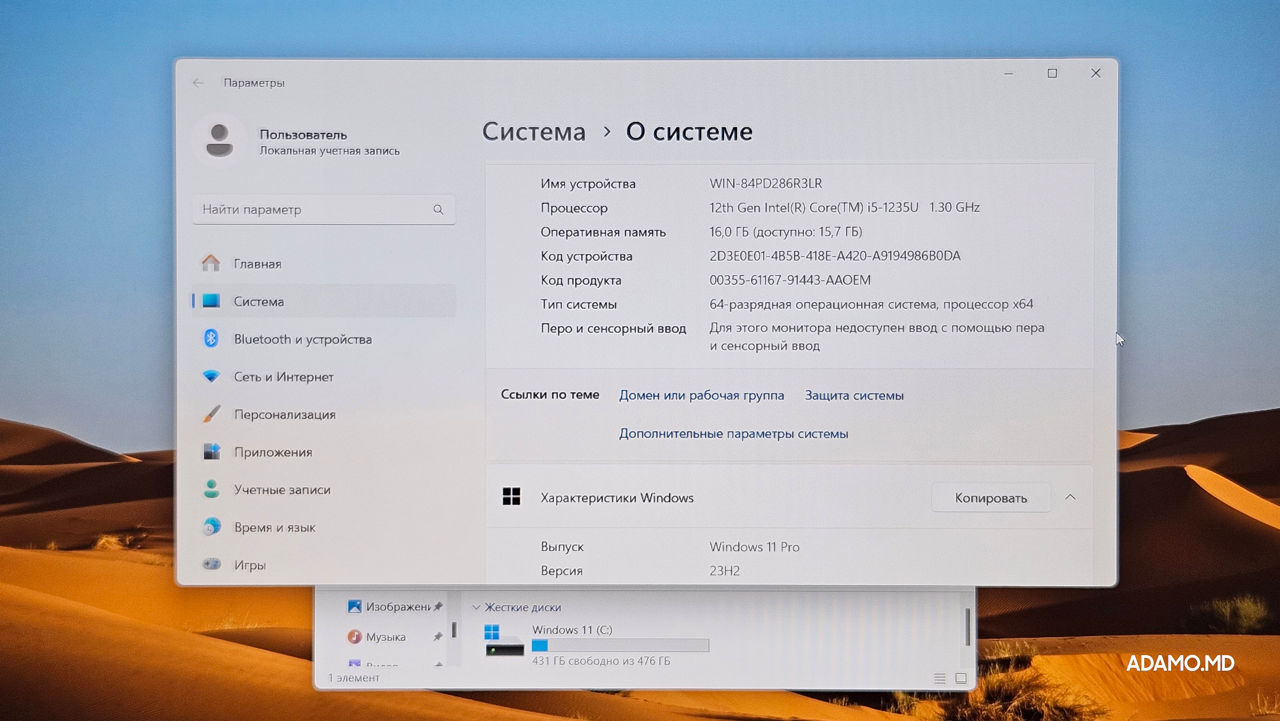Open the Домен или рабочая группа link
The width and height of the screenshot is (1280, 721).
[701, 395]
